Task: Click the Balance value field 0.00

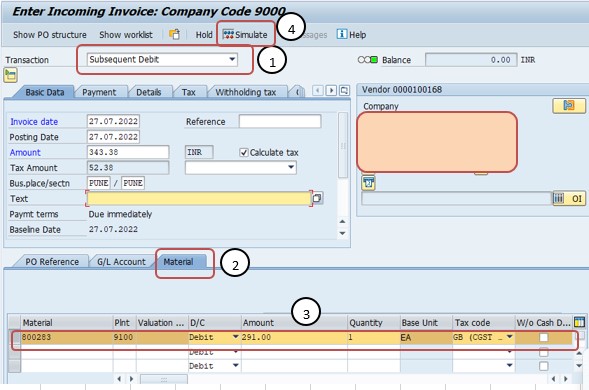Action: pos(471,60)
